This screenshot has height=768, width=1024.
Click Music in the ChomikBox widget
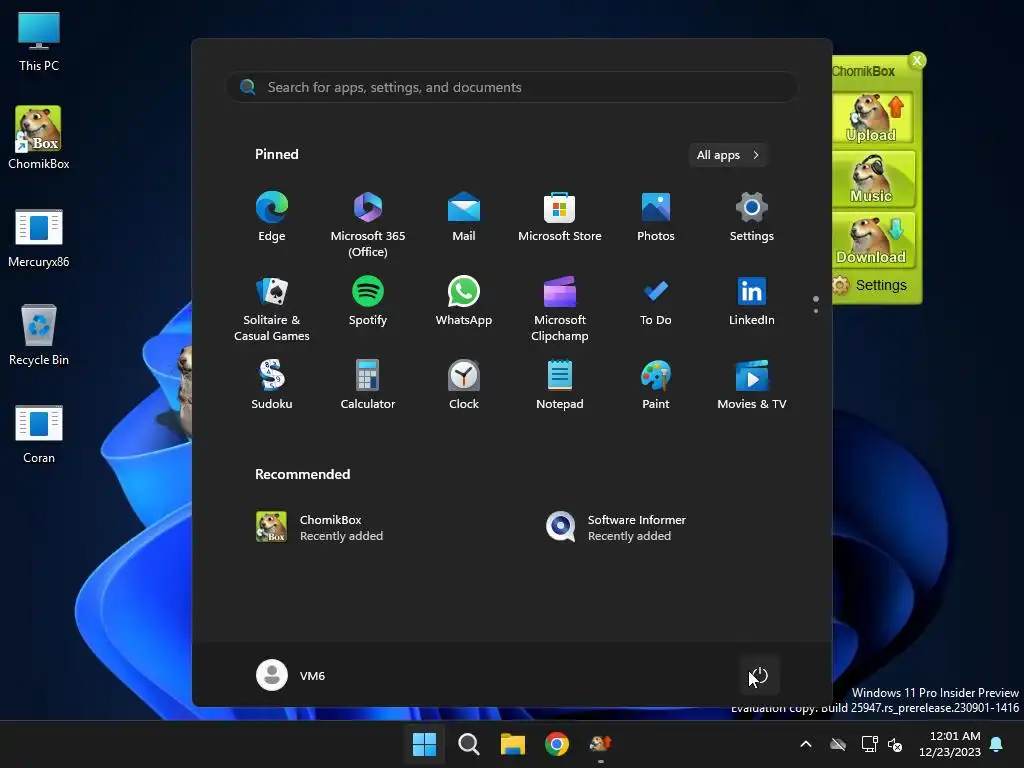[872, 179]
